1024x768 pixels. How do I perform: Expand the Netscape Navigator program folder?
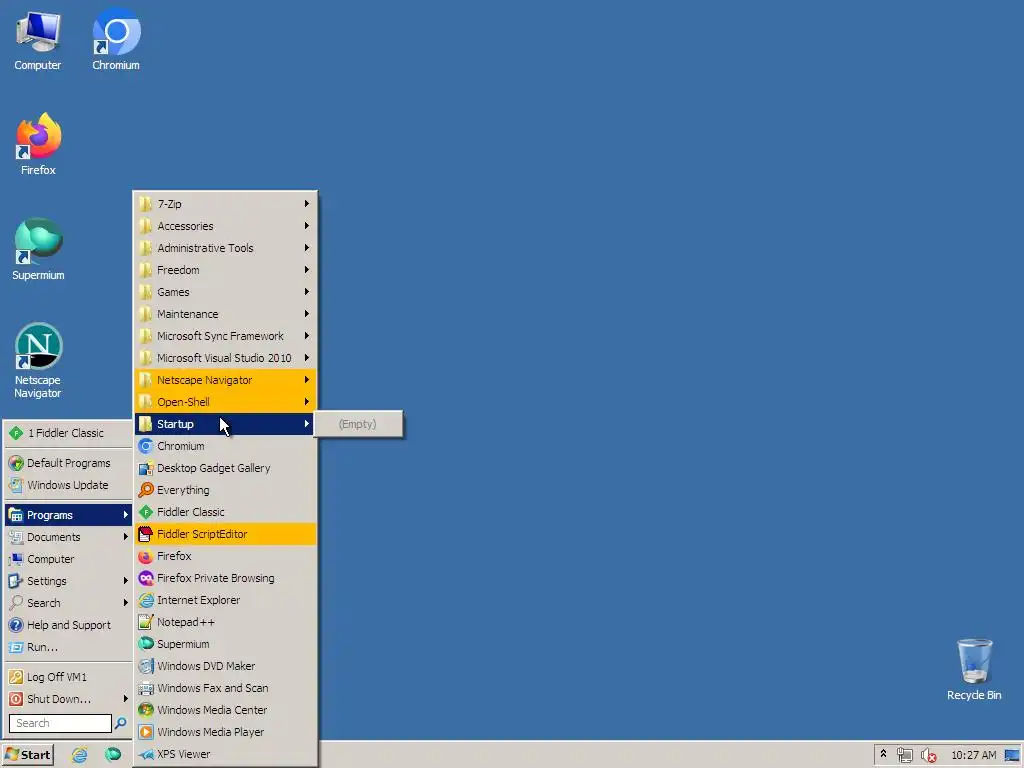(x=225, y=380)
